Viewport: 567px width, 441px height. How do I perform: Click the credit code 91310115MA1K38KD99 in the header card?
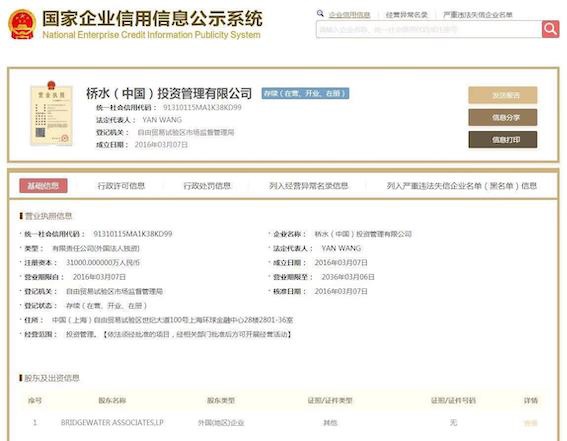[x=202, y=107]
